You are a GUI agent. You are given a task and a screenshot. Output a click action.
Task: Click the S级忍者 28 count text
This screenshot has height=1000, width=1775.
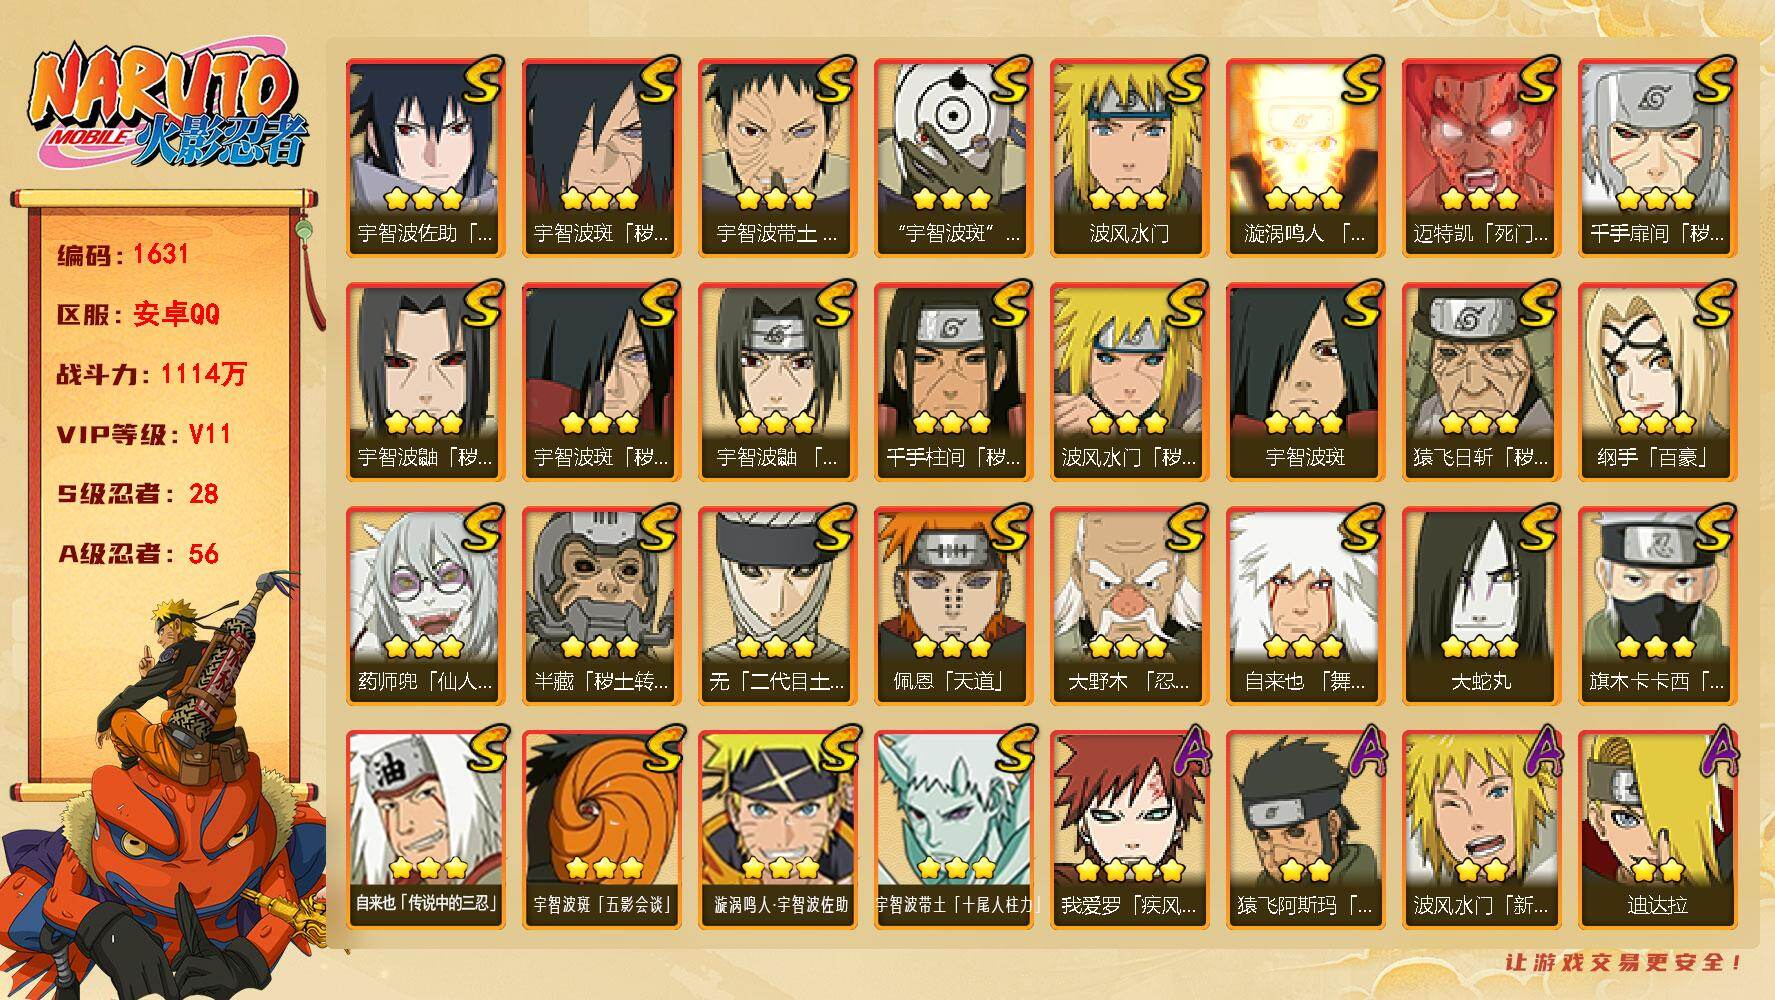137,494
